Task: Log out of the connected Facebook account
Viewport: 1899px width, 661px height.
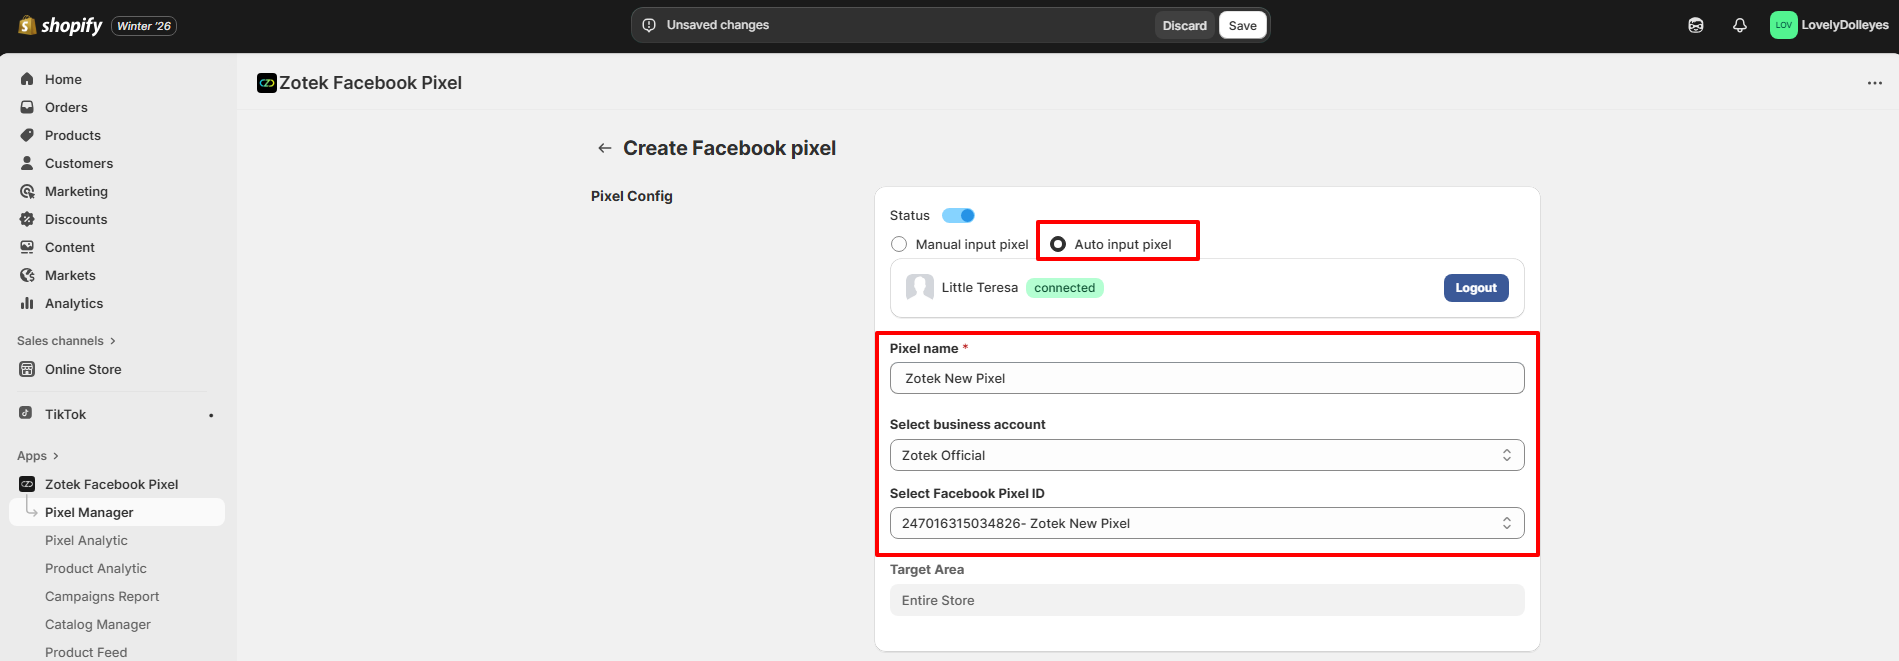Action: click(x=1475, y=288)
